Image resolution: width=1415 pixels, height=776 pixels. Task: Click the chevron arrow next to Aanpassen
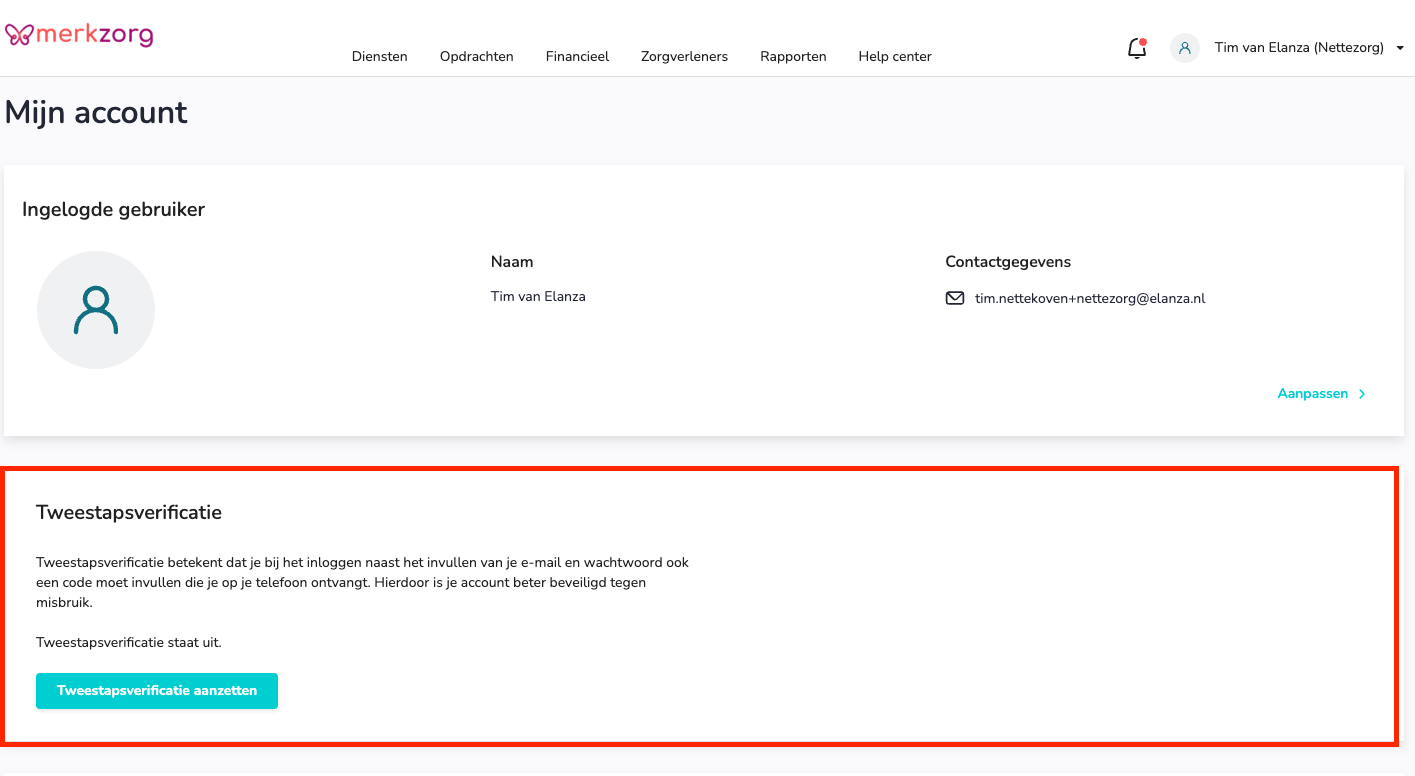(x=1362, y=394)
